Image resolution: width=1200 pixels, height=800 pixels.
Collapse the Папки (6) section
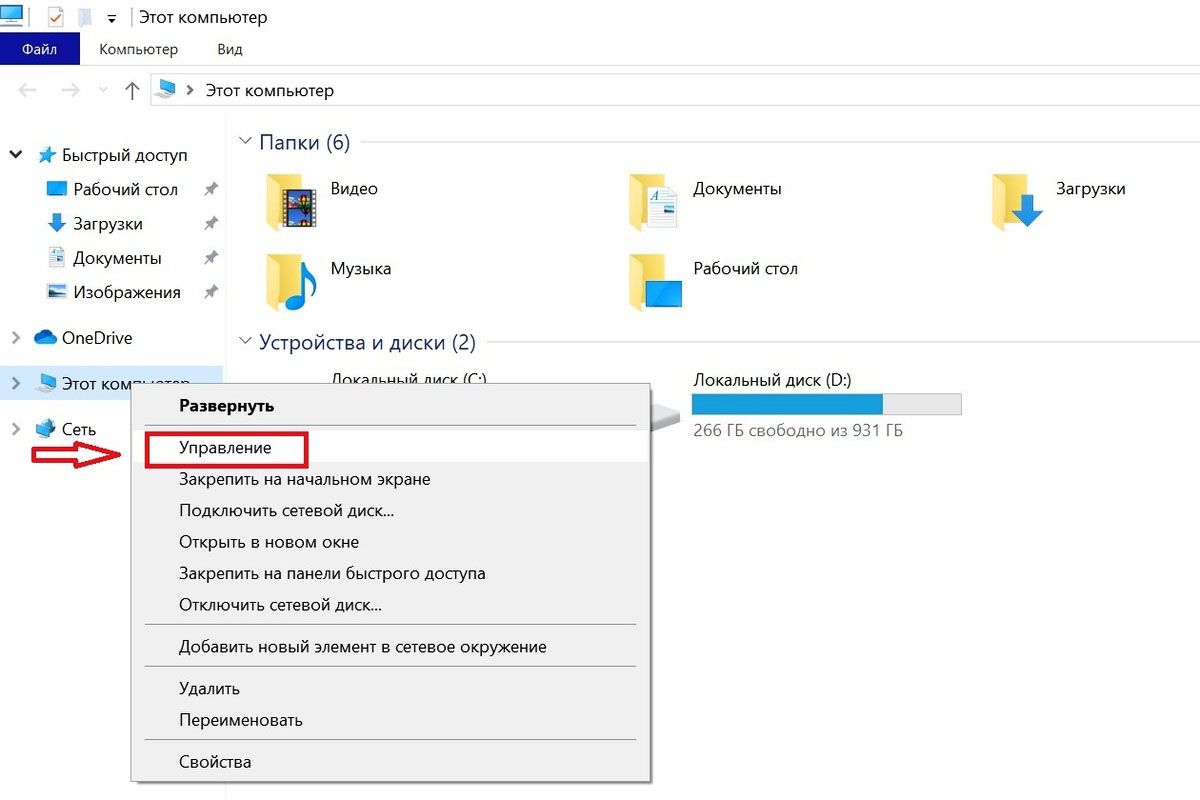click(246, 143)
